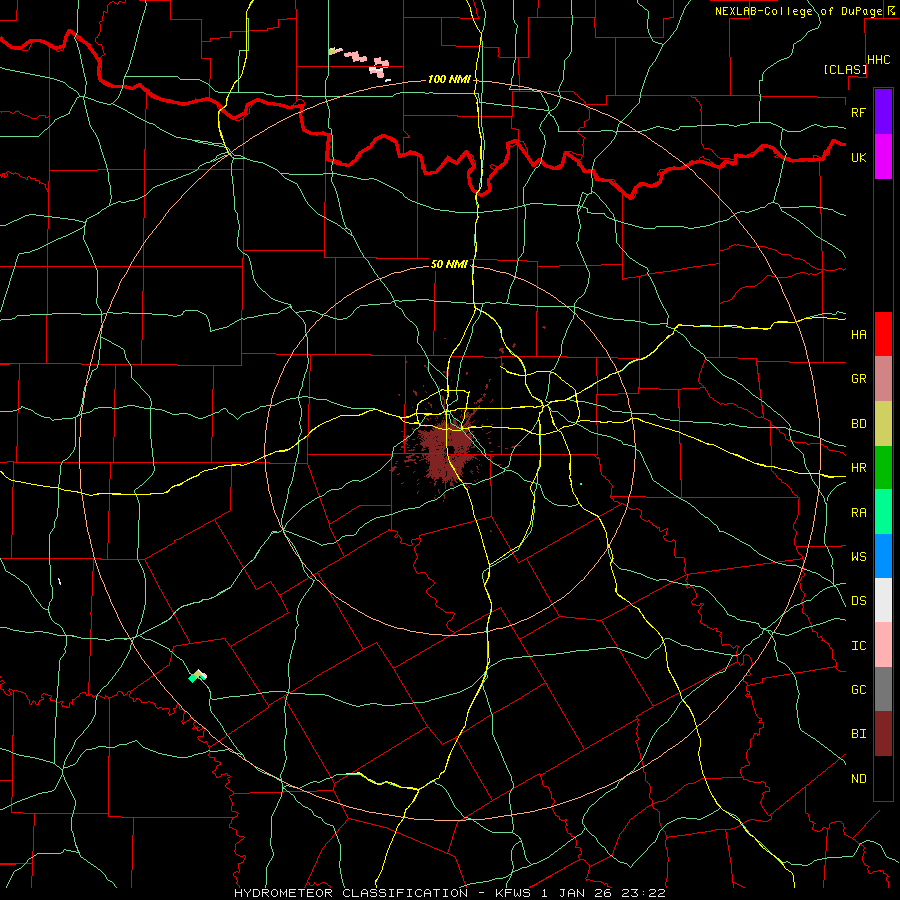Screen dimensions: 900x900
Task: Select the salmon GR legend swatch
Action: [883, 378]
